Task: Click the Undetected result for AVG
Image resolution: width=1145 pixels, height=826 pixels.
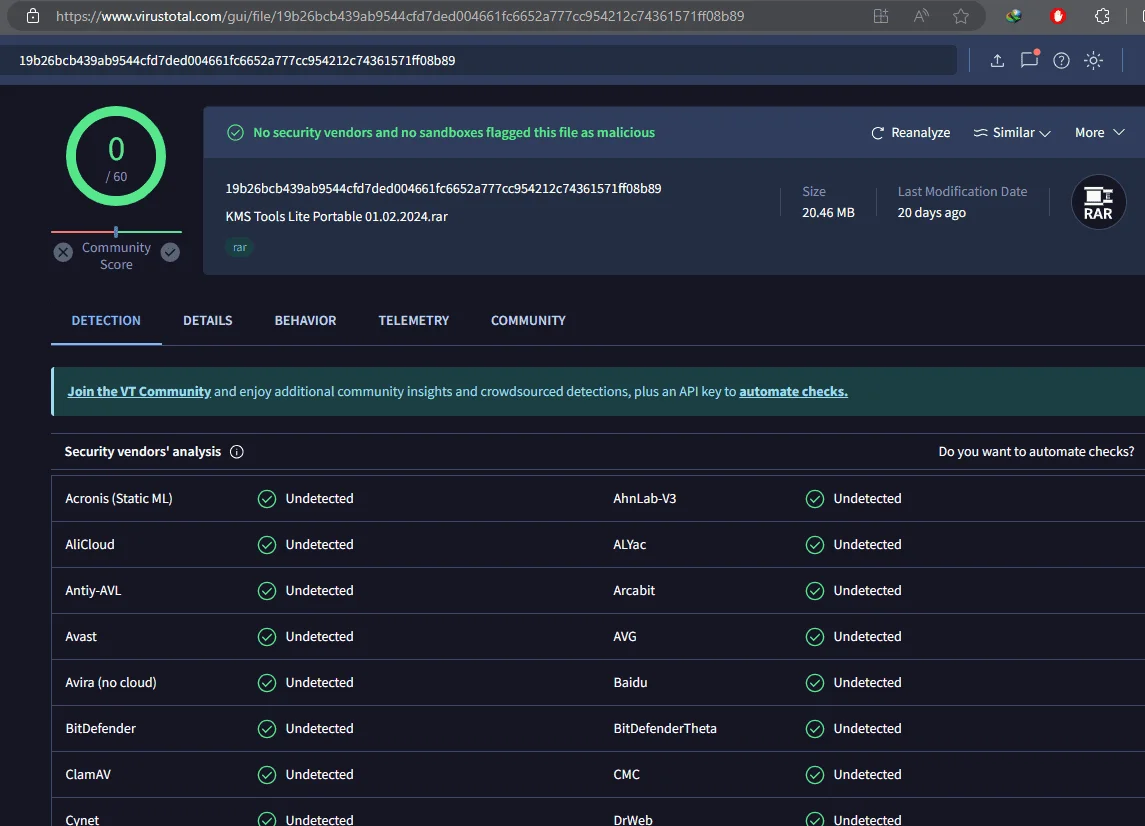Action: click(x=868, y=637)
